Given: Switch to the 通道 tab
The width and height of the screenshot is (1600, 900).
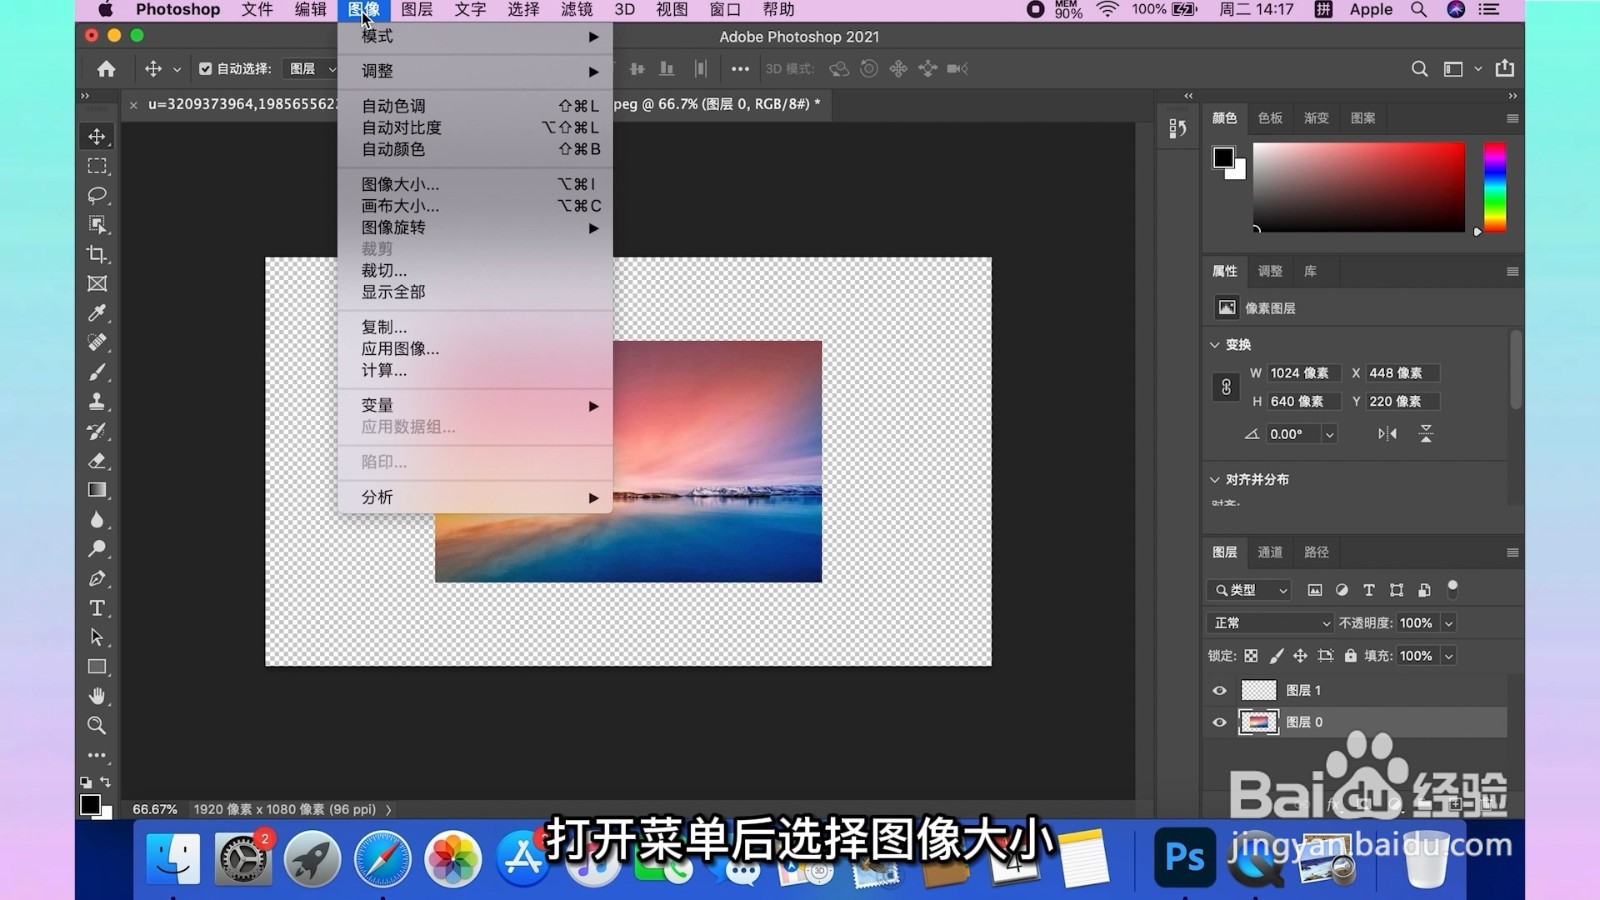Looking at the screenshot, I should pos(1269,551).
